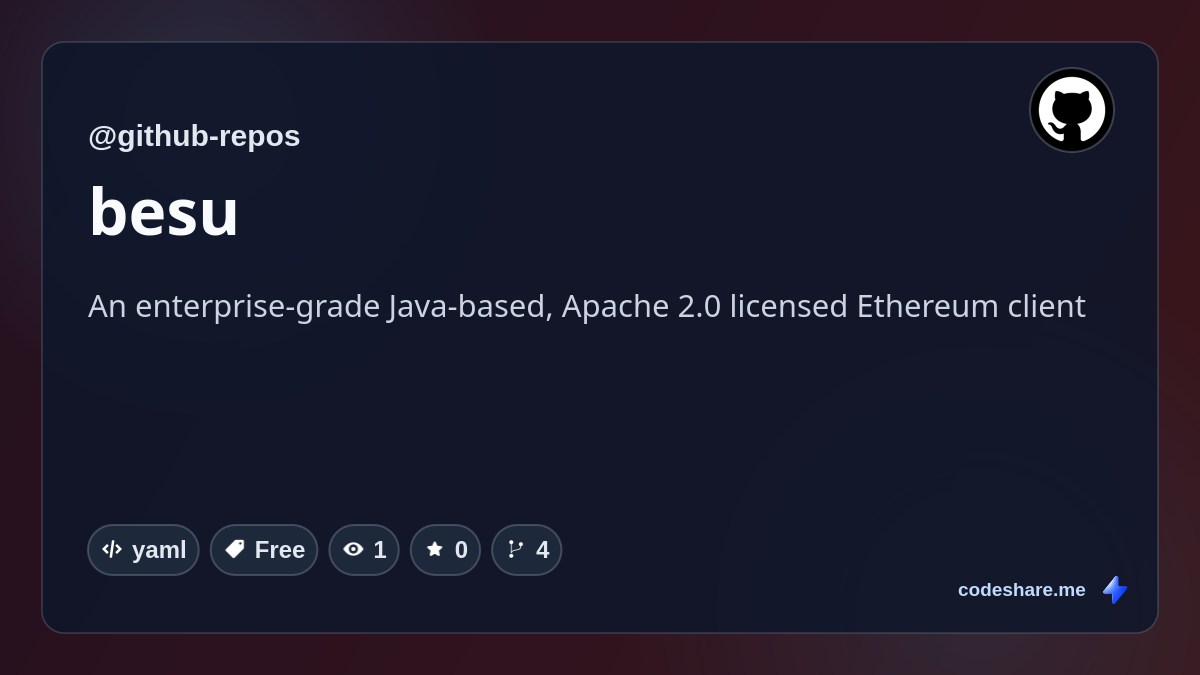This screenshot has width=1200, height=675.
Task: Click the fork count number 4
Action: [543, 550]
